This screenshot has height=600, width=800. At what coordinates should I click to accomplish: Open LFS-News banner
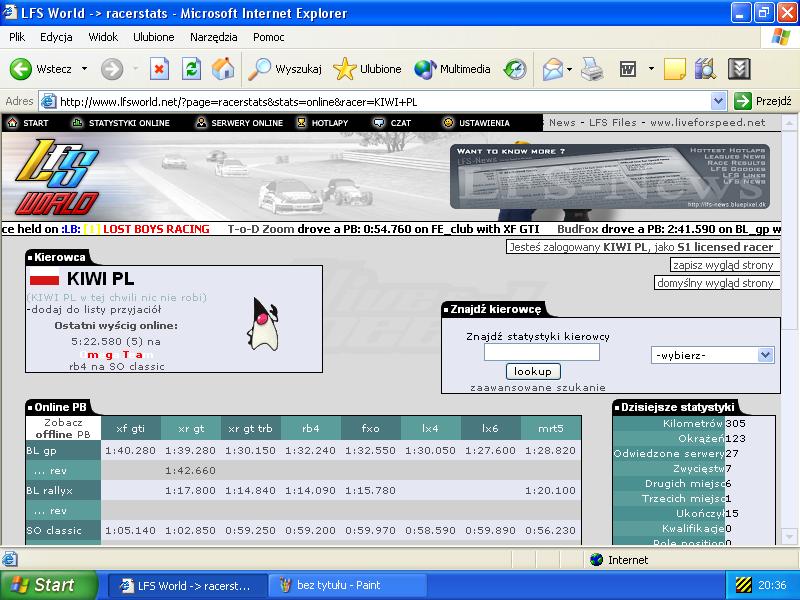[610, 176]
